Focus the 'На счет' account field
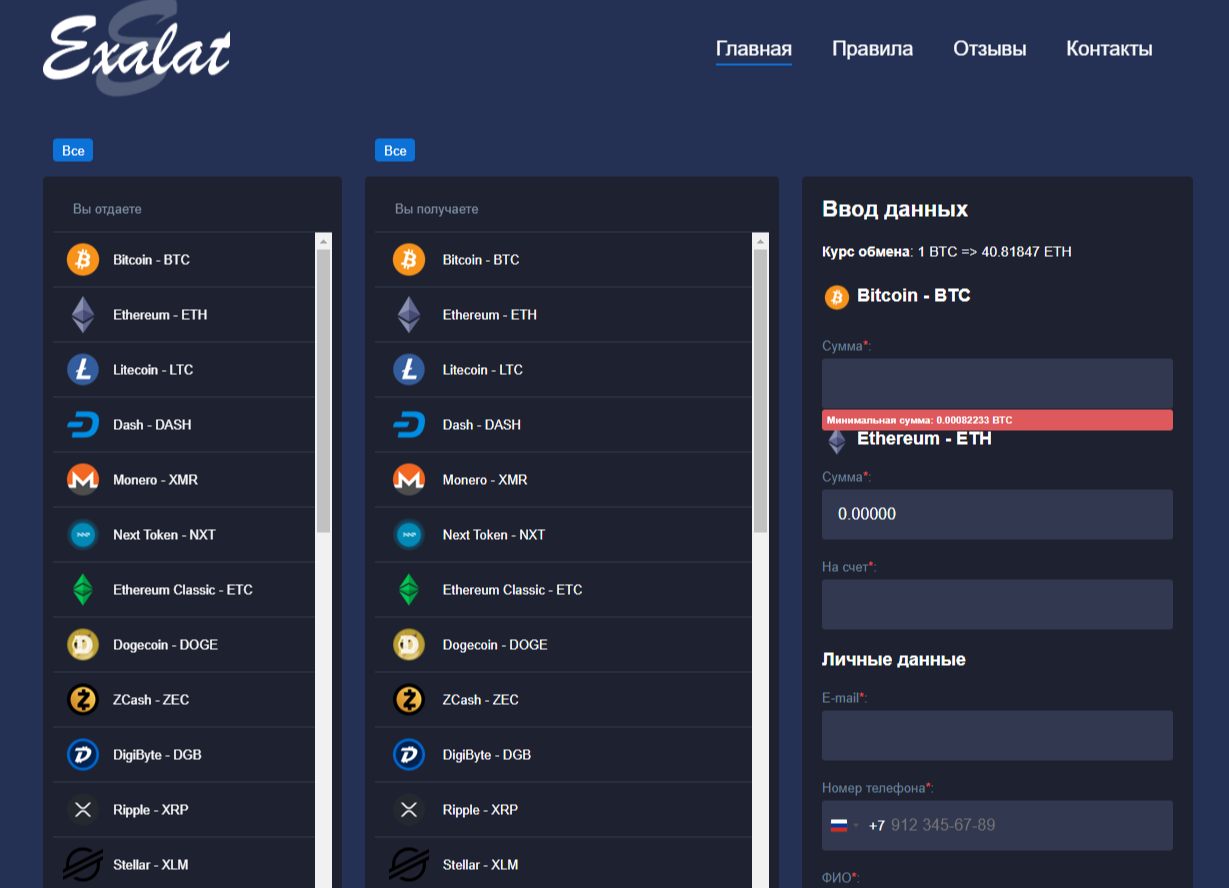The image size is (1229, 888). click(997, 604)
